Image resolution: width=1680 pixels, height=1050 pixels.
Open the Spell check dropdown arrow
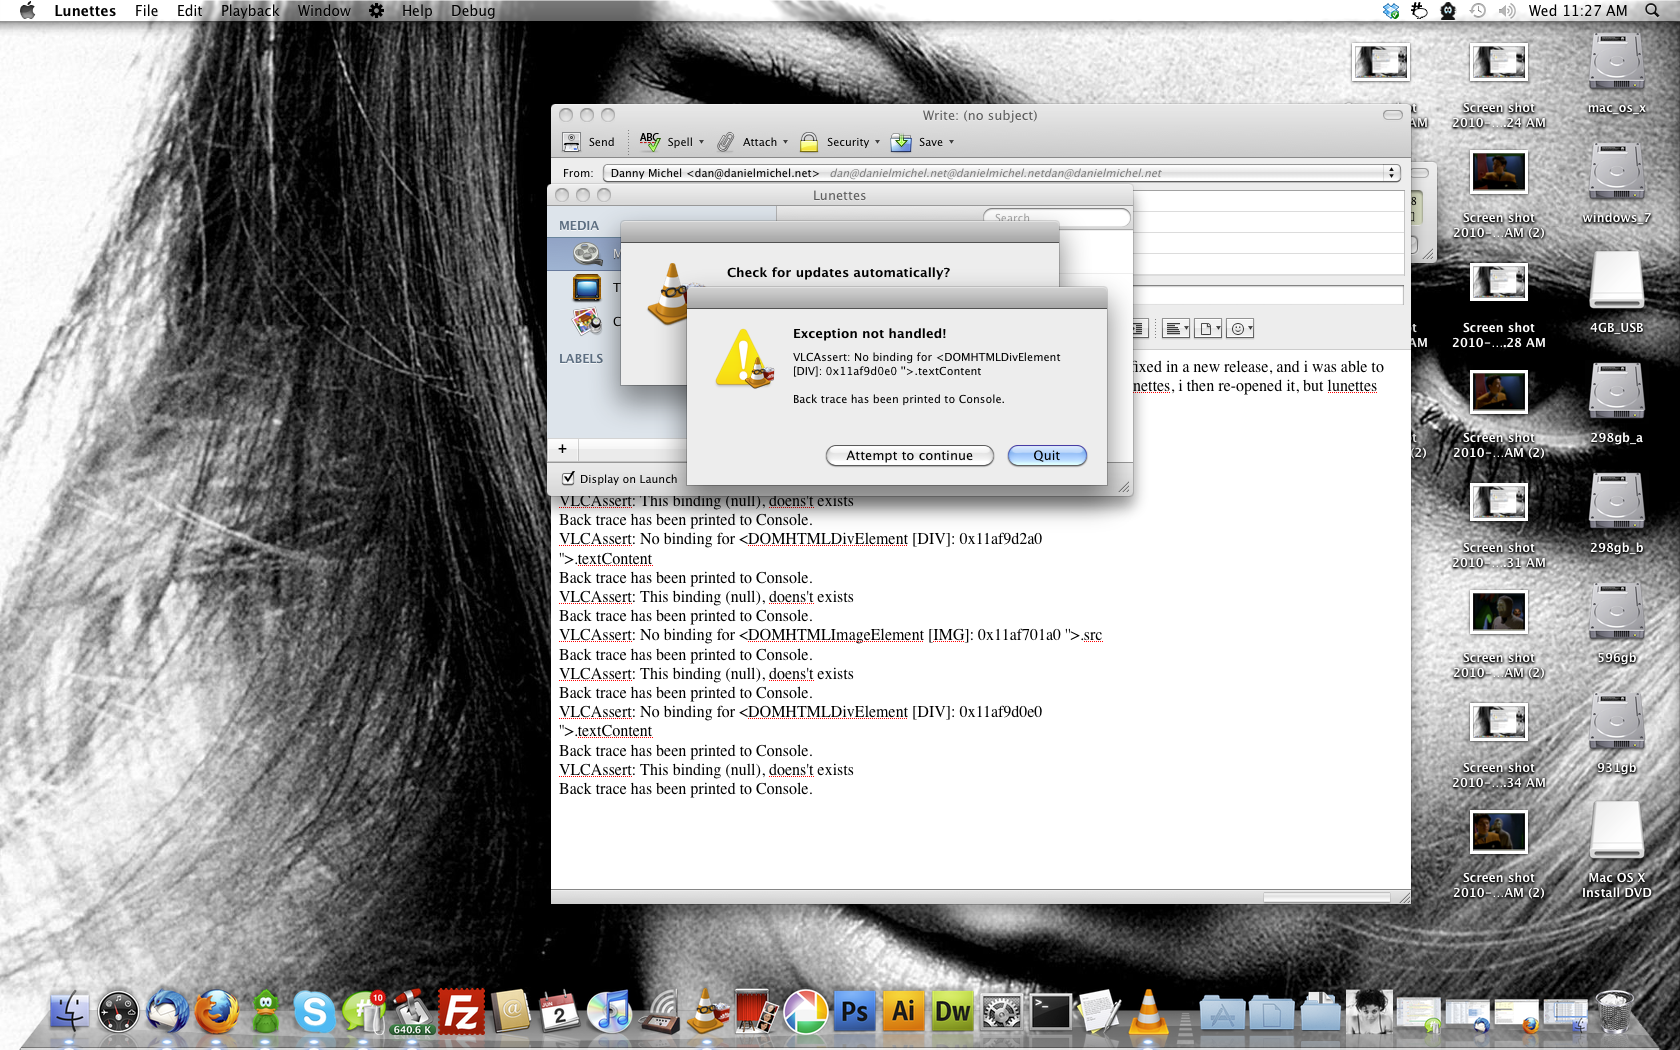pos(701,142)
